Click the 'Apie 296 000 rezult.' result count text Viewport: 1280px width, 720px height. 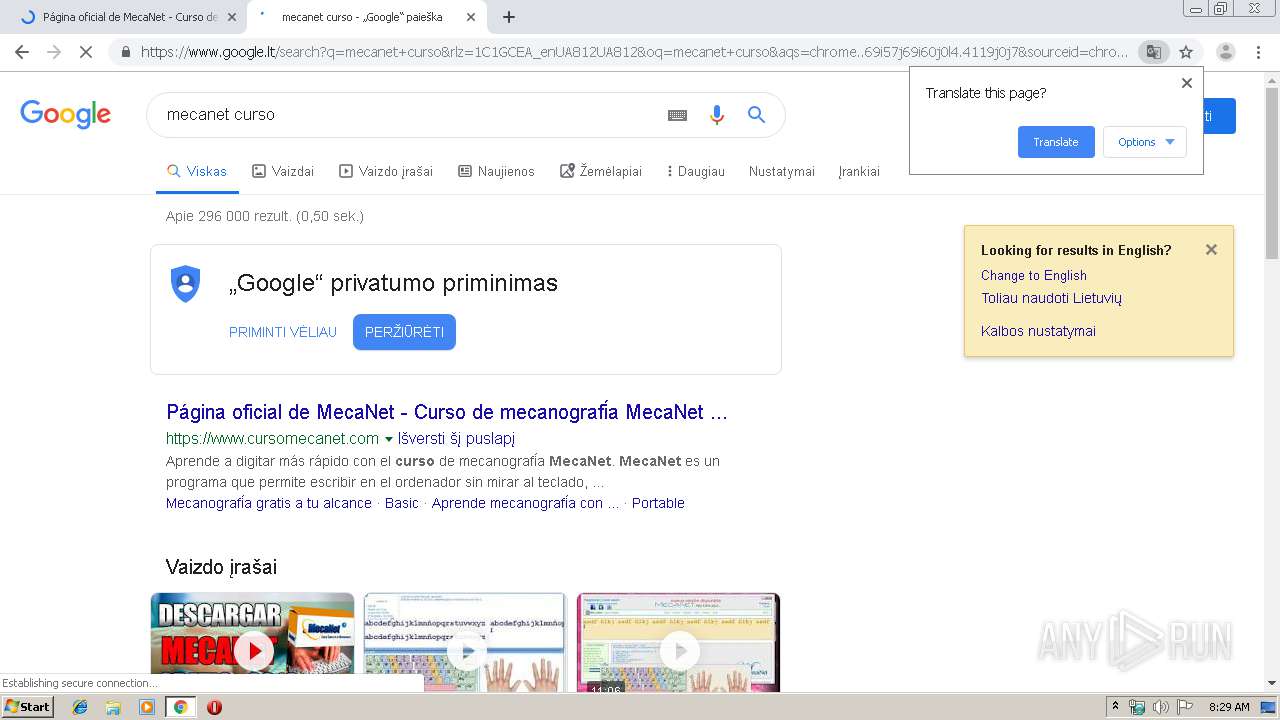[x=265, y=216]
